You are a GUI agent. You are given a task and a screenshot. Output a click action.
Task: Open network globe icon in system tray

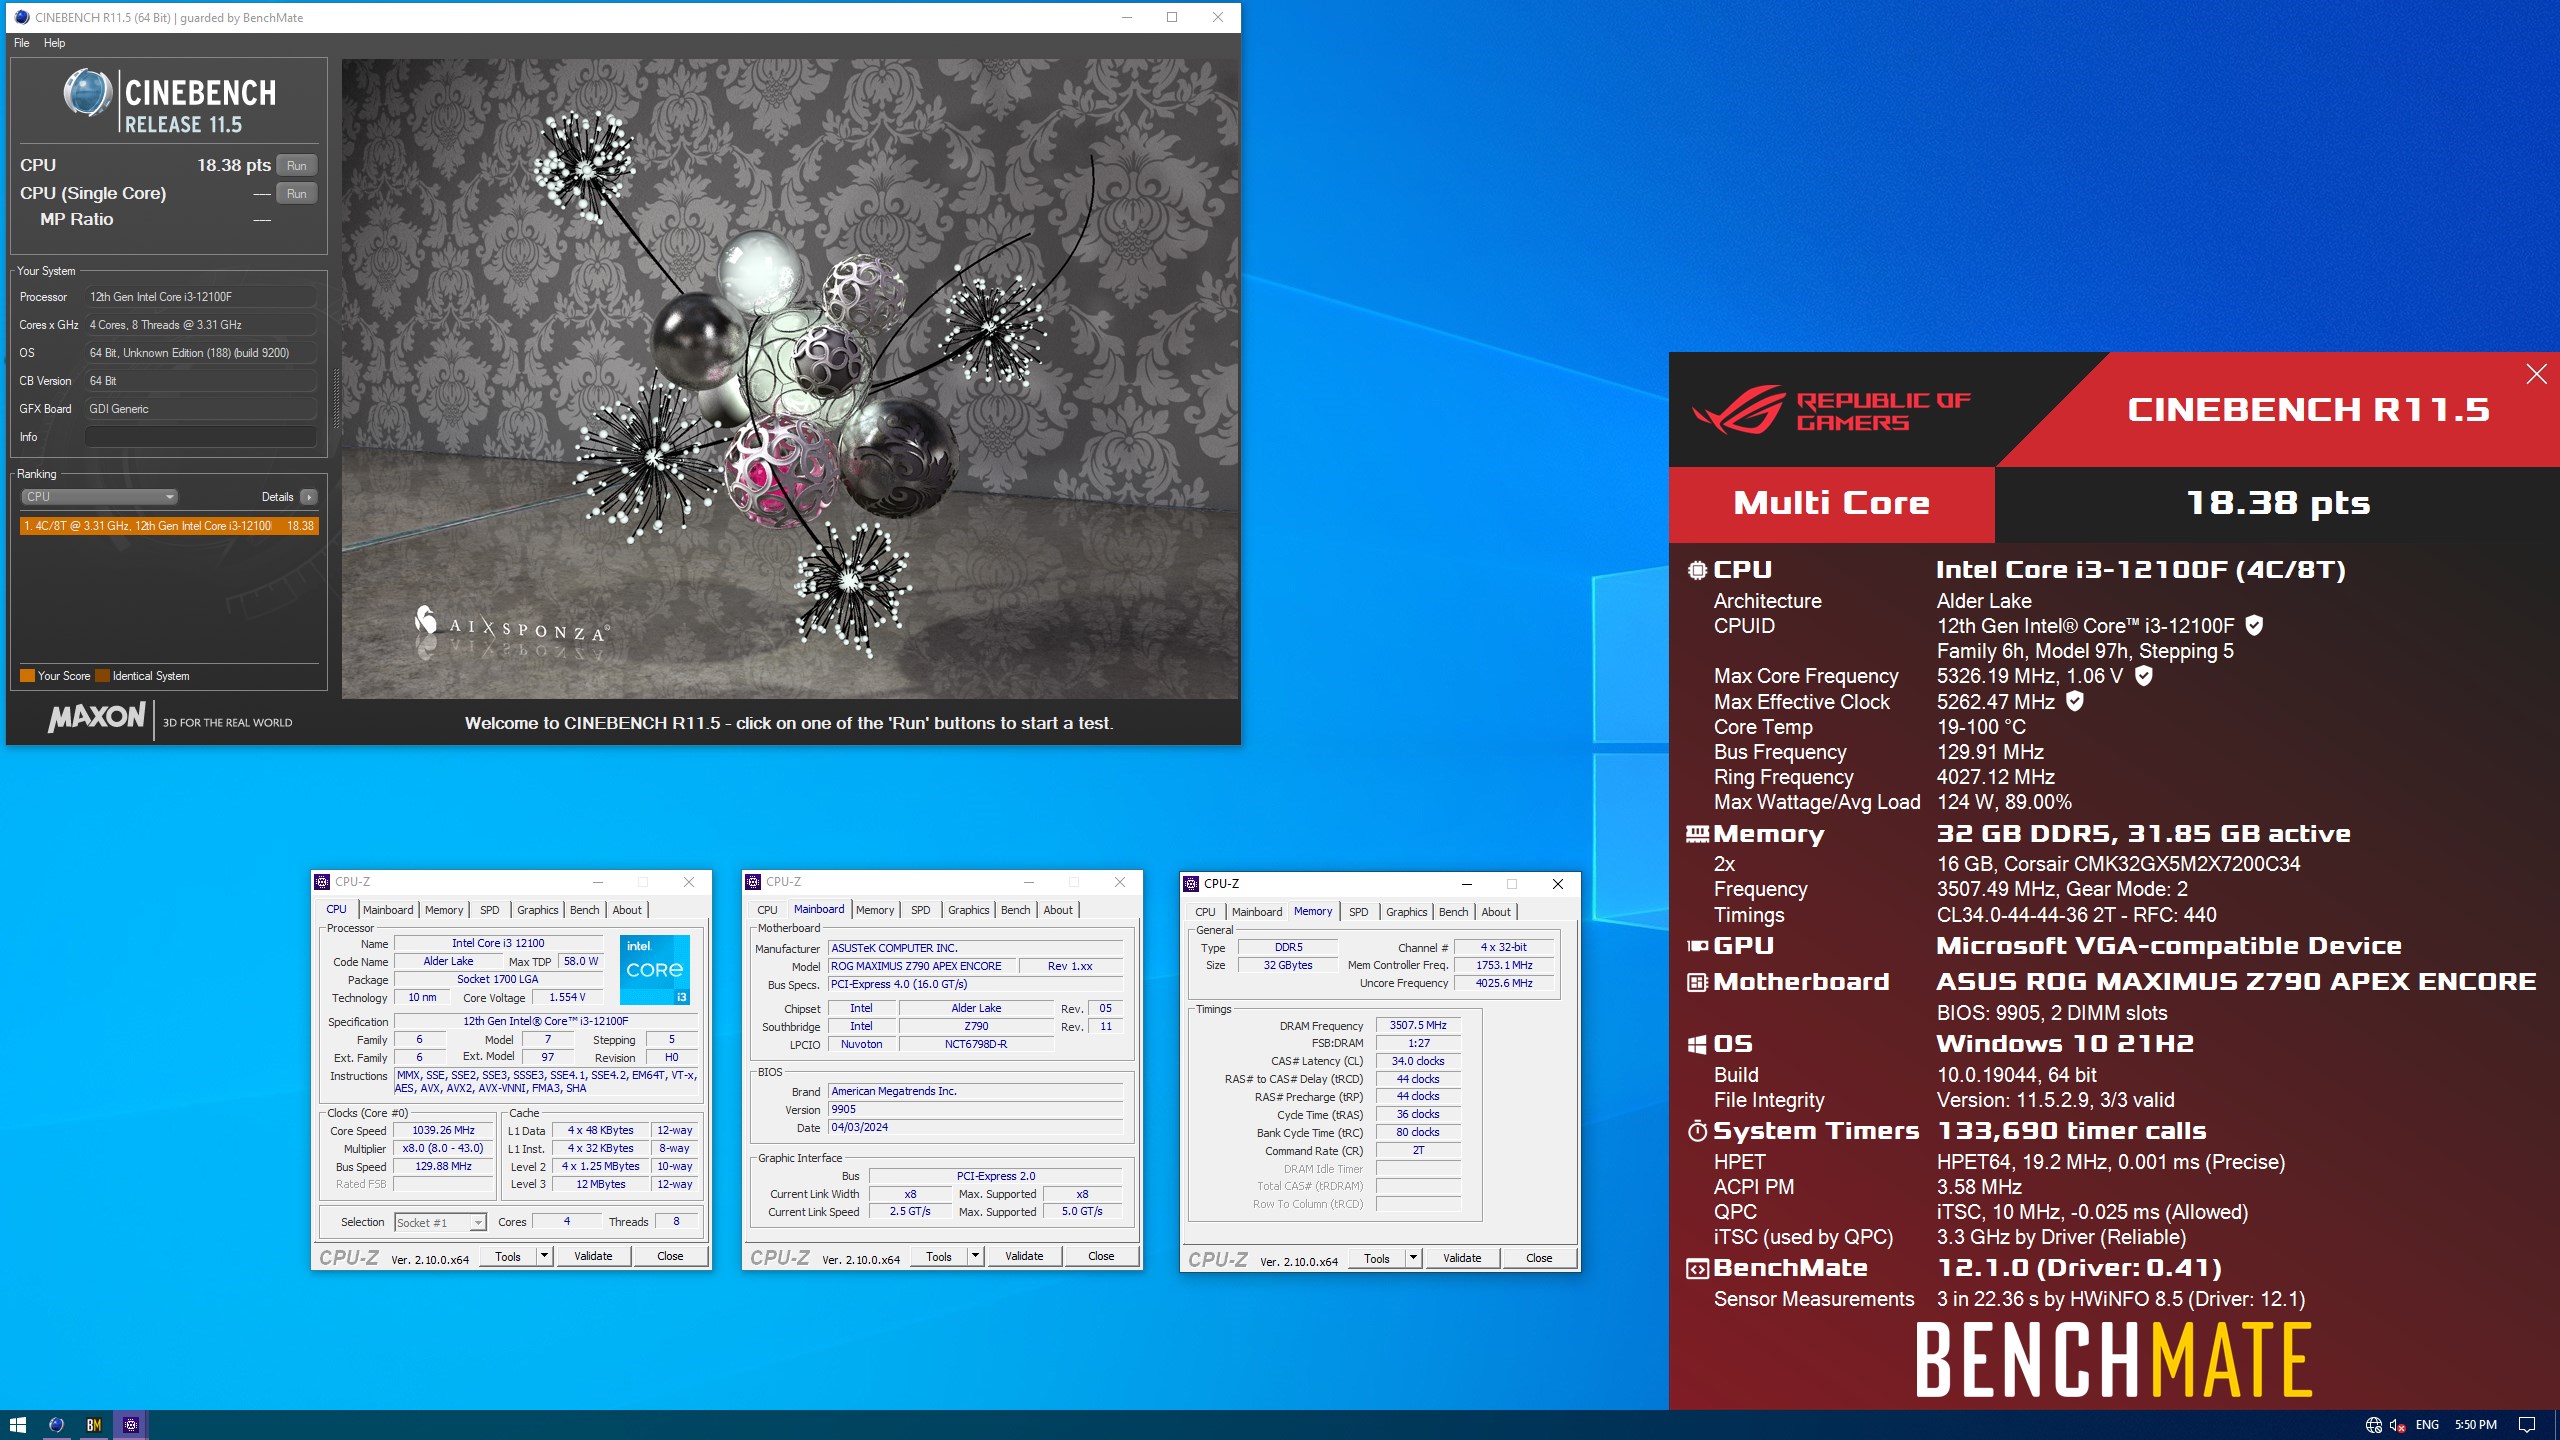(x=2373, y=1425)
